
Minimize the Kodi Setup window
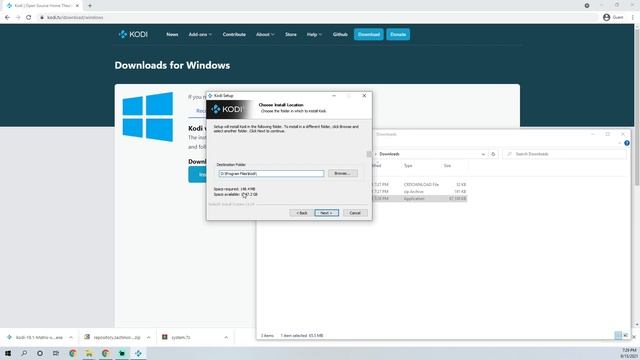[x=334, y=96]
